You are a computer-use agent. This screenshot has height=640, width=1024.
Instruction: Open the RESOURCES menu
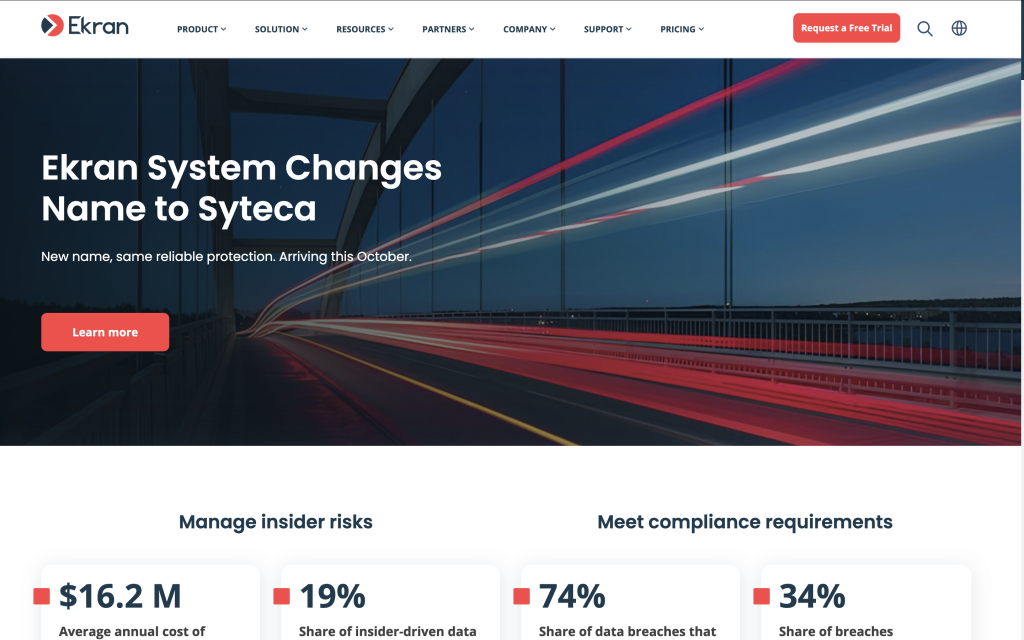tap(364, 29)
